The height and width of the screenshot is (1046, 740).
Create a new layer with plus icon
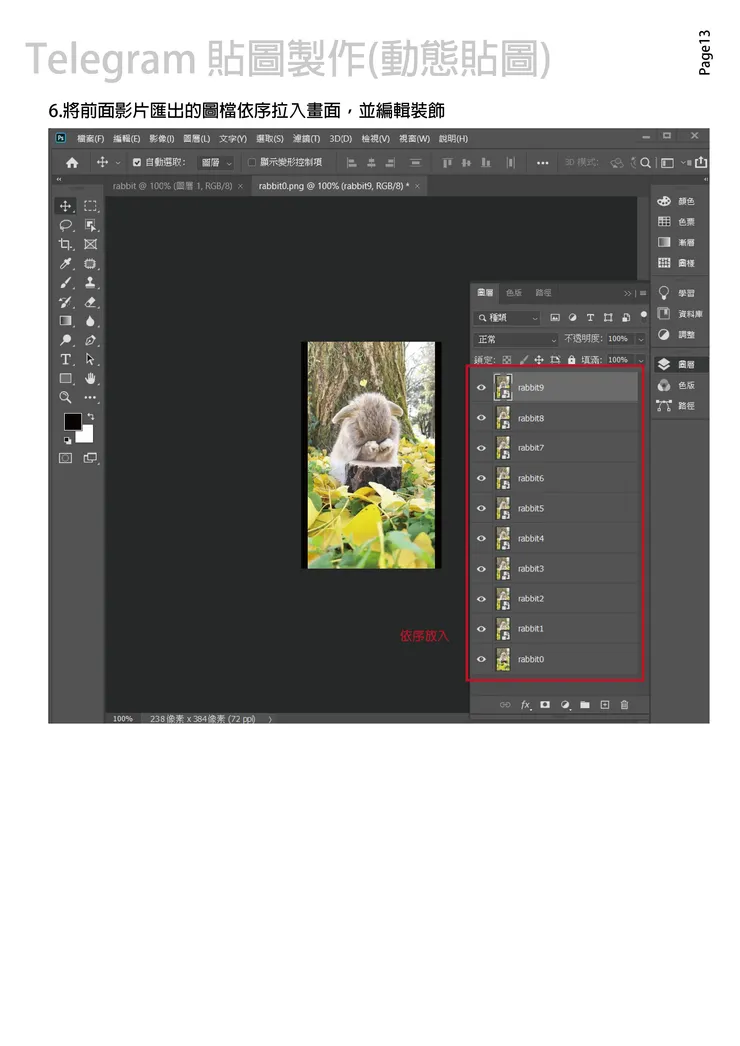[605, 704]
